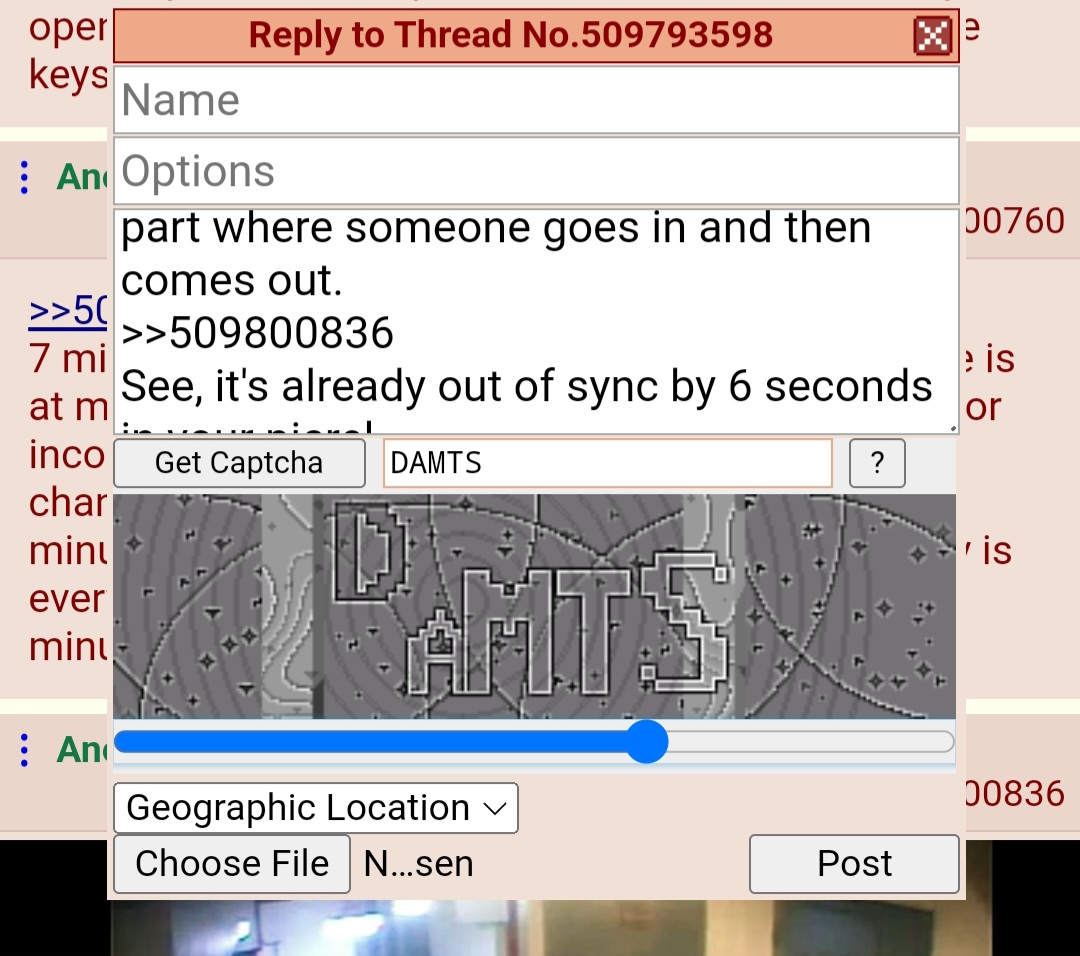Image resolution: width=1080 pixels, height=956 pixels.
Task: Open the Geographic Location dropdown
Action: tap(315, 808)
